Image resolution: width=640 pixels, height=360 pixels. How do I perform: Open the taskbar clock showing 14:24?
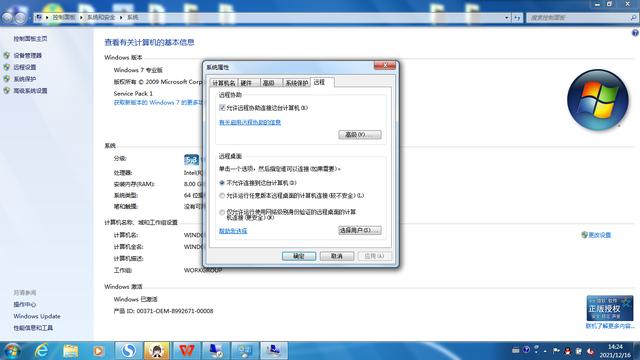click(615, 351)
